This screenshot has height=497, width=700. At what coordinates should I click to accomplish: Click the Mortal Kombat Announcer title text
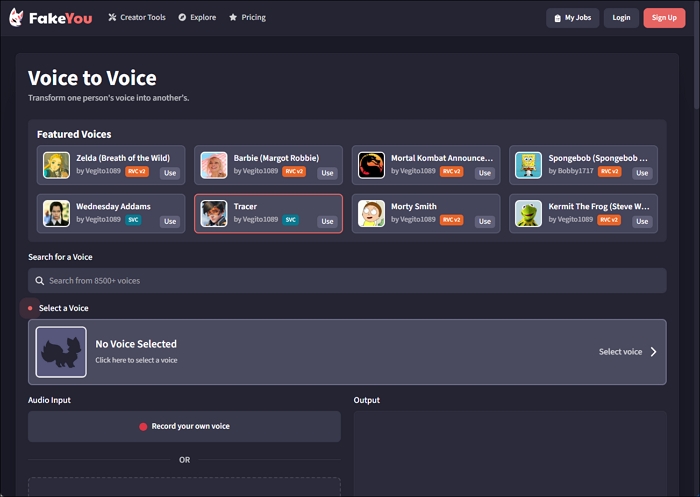click(442, 158)
